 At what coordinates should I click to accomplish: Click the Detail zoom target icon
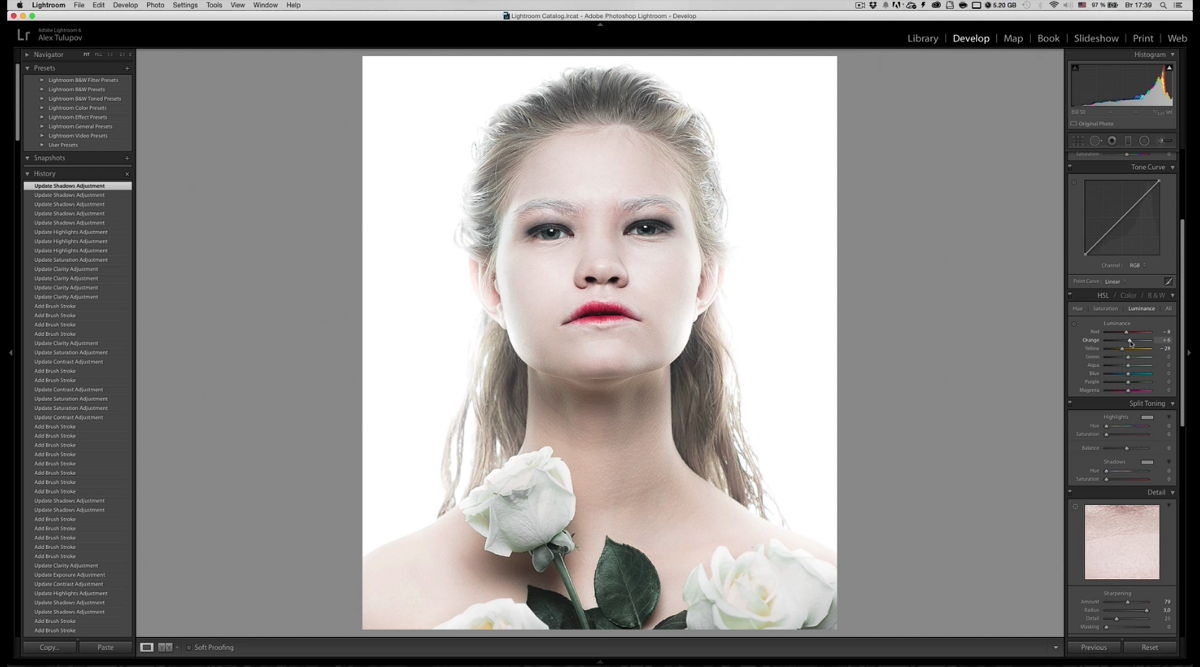[1075, 507]
